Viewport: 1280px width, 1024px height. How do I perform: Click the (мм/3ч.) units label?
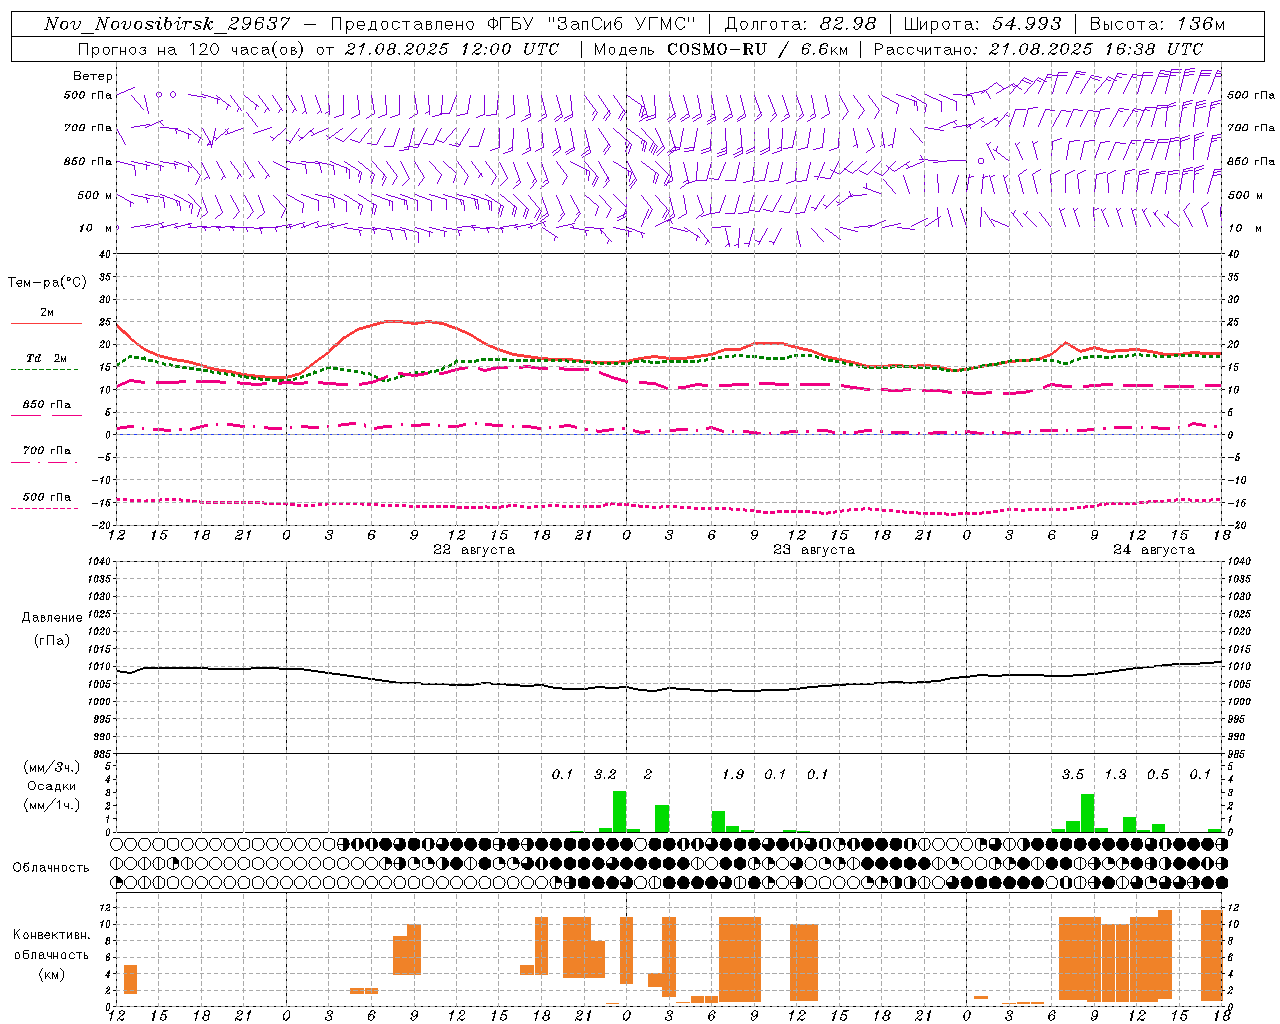(52, 767)
